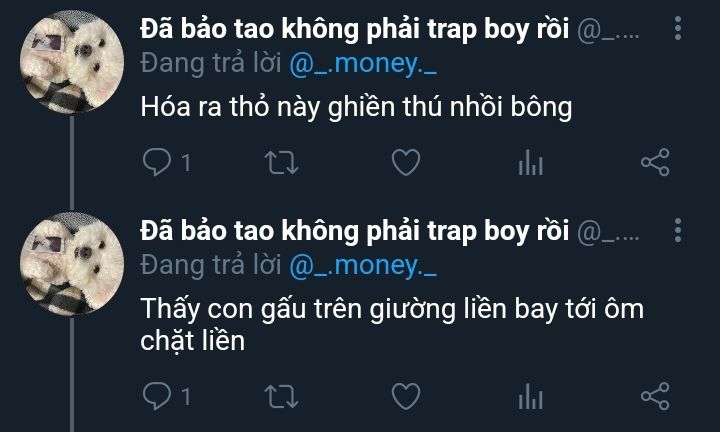Viewport: 720px width, 432px height.
Task: Open @_.money._ link in second tweet
Action: point(363,266)
